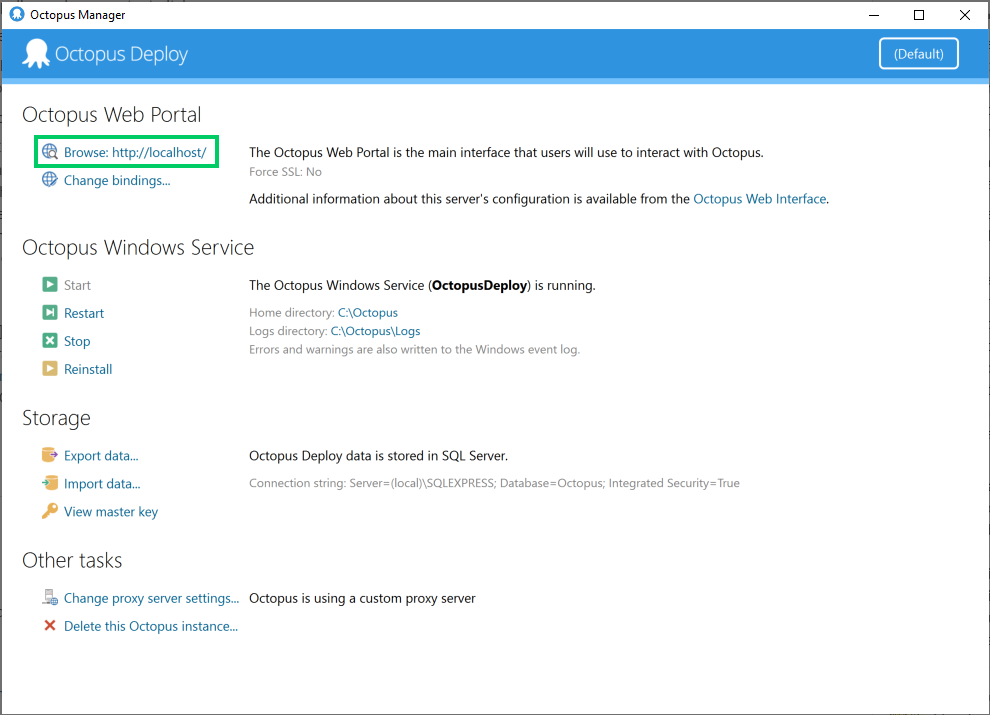Restart the Octopus Windows Service
990x715 pixels.
click(x=84, y=313)
